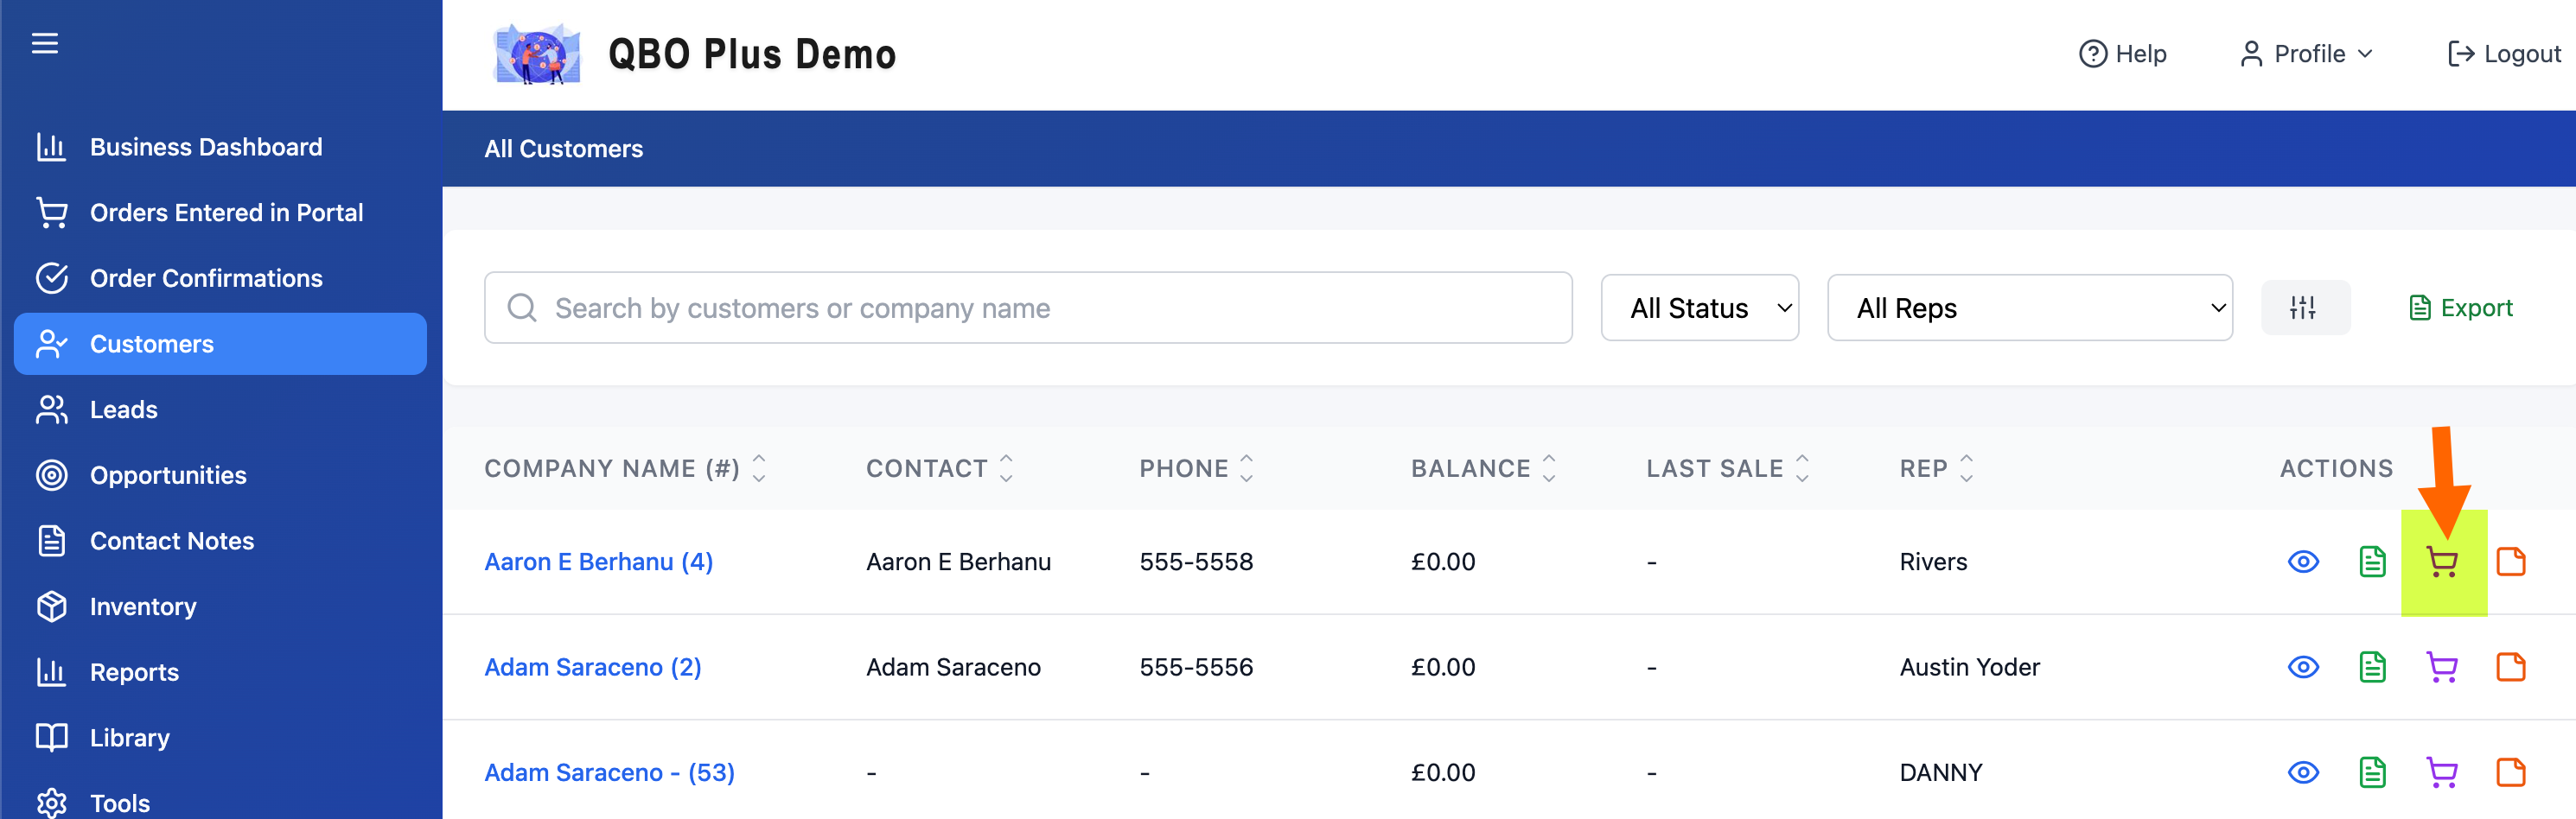Click the hamburger menu icon in sidebar
Screen dimensions: 2576x819
click(45, 43)
